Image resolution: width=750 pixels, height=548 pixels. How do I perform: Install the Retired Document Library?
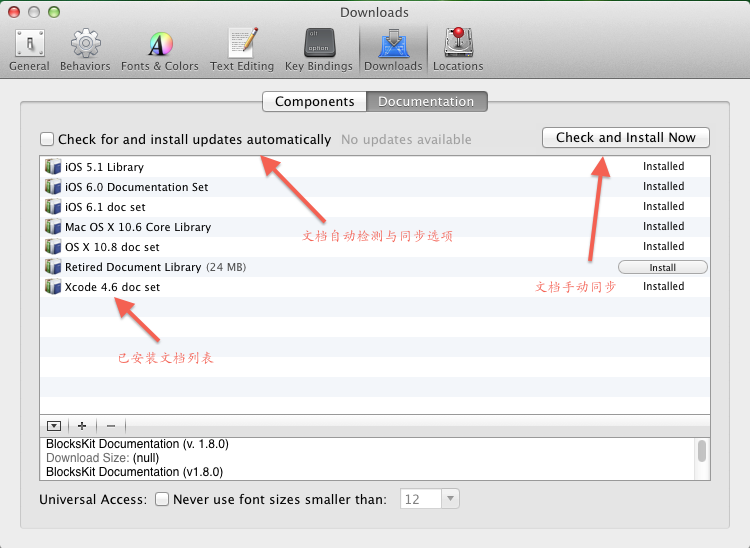(662, 267)
